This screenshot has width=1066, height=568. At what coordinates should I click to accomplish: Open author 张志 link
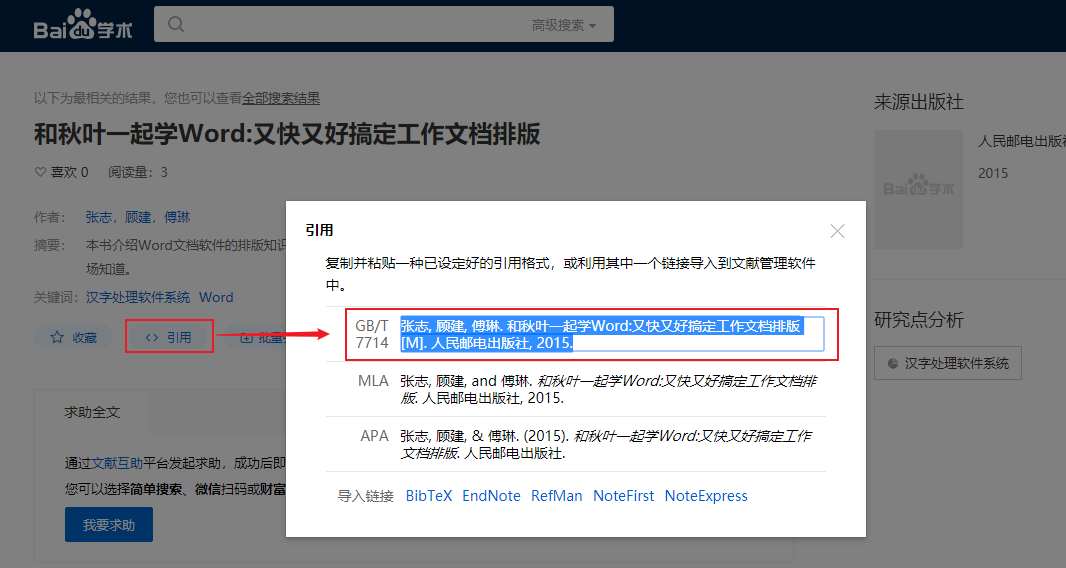99,217
